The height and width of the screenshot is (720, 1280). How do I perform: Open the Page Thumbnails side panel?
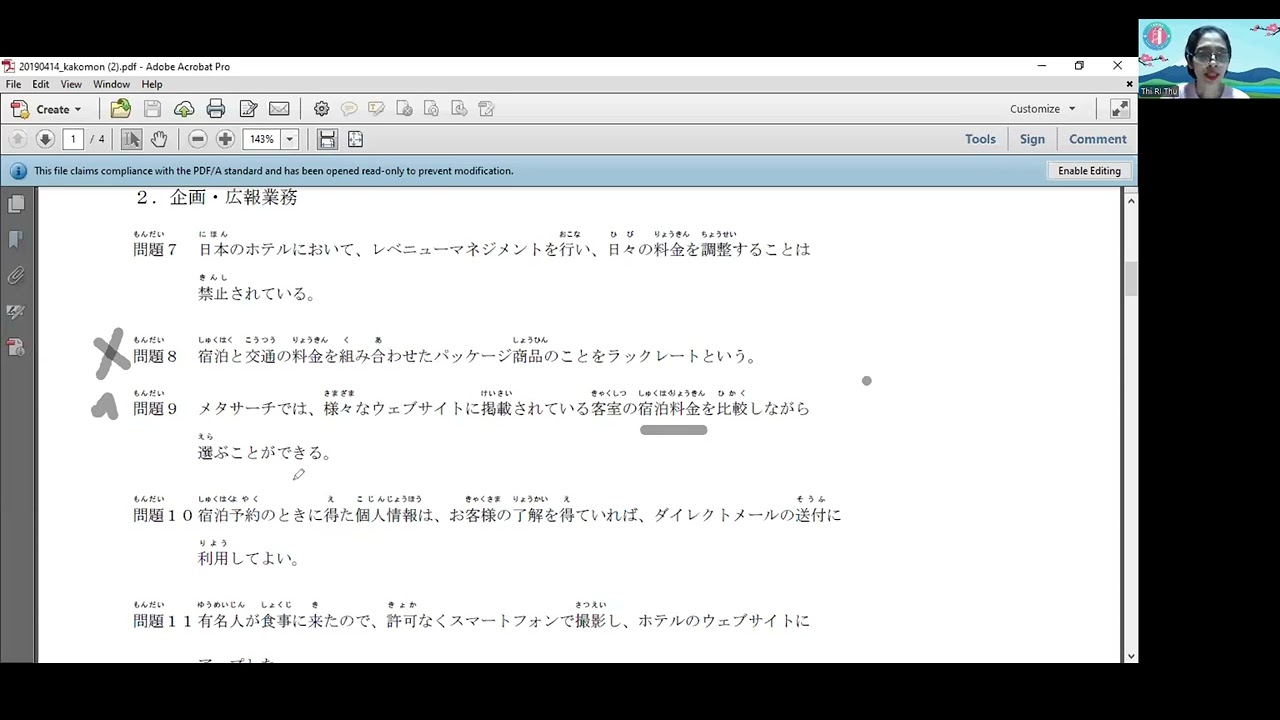(15, 204)
